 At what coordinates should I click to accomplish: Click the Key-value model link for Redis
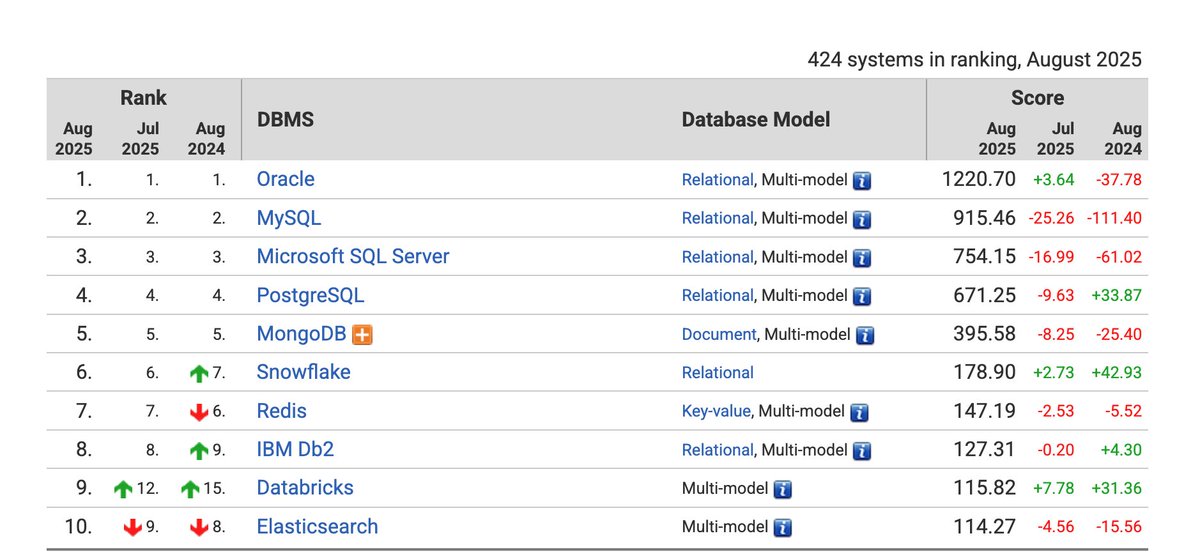716,411
